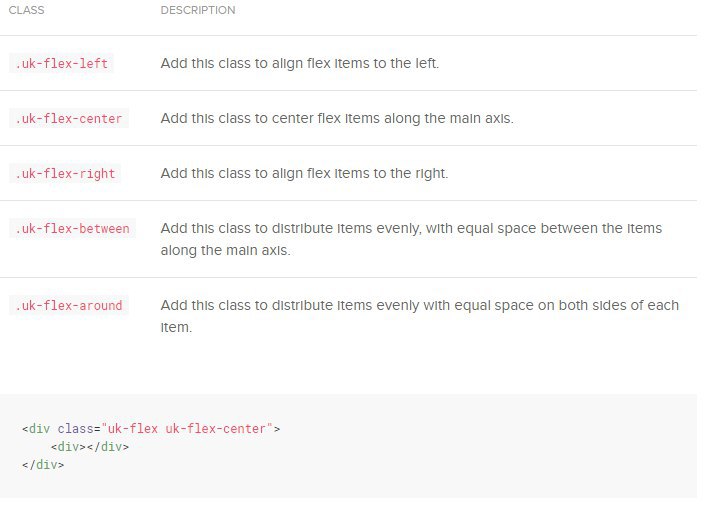This screenshot has height=520, width=721.
Task: Click the "item." wrapped text in last row
Action: pos(176,327)
